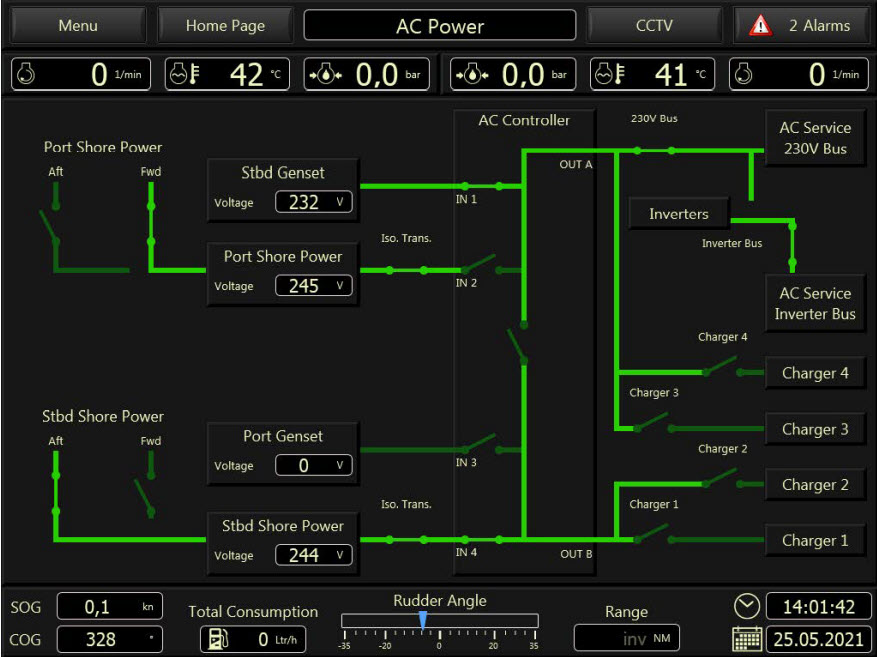Go to the Home Page

pyautogui.click(x=225, y=26)
